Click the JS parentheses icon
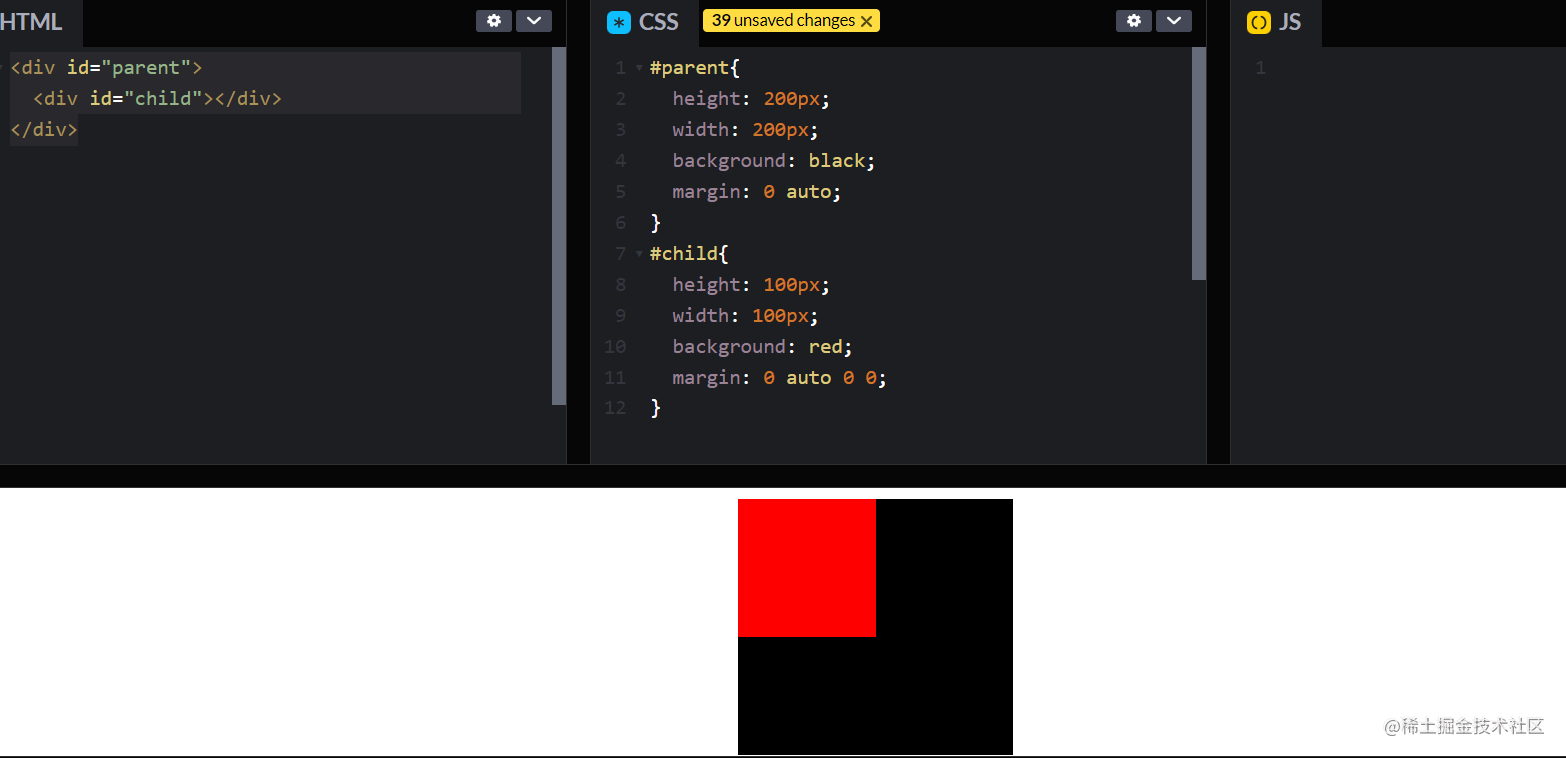 (x=1258, y=22)
